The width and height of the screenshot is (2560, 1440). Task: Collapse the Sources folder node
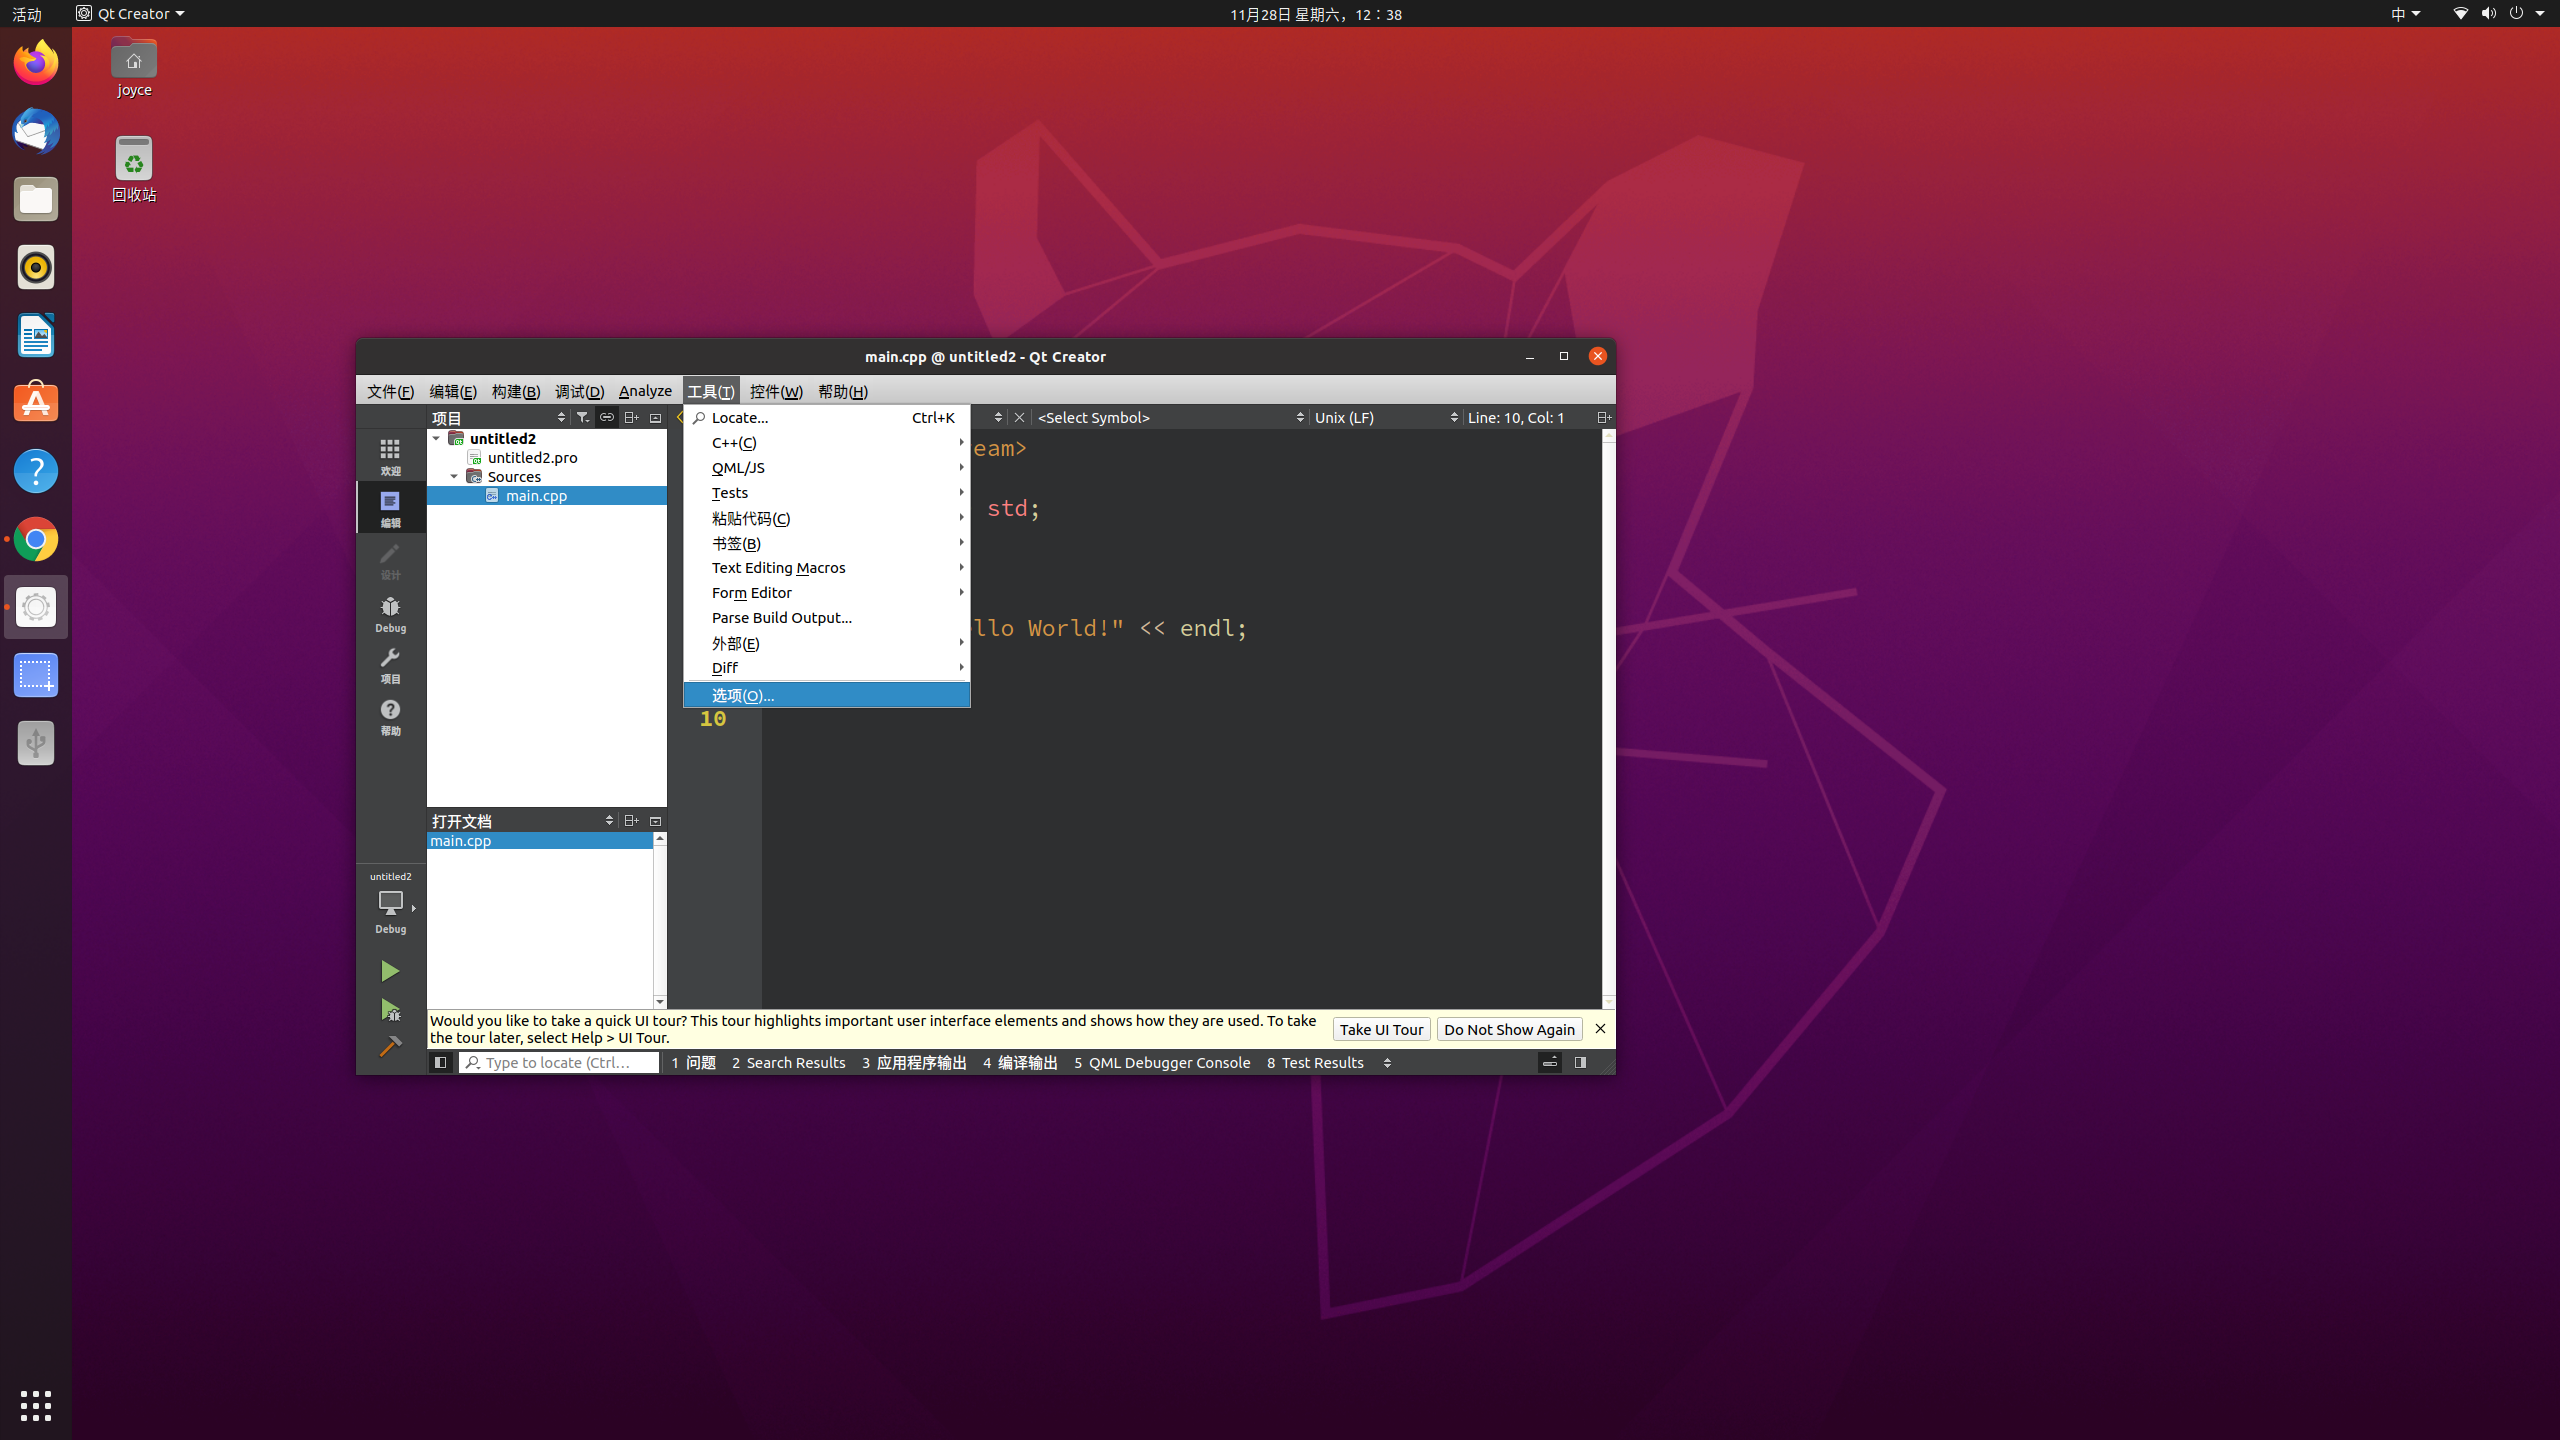pyautogui.click(x=454, y=476)
